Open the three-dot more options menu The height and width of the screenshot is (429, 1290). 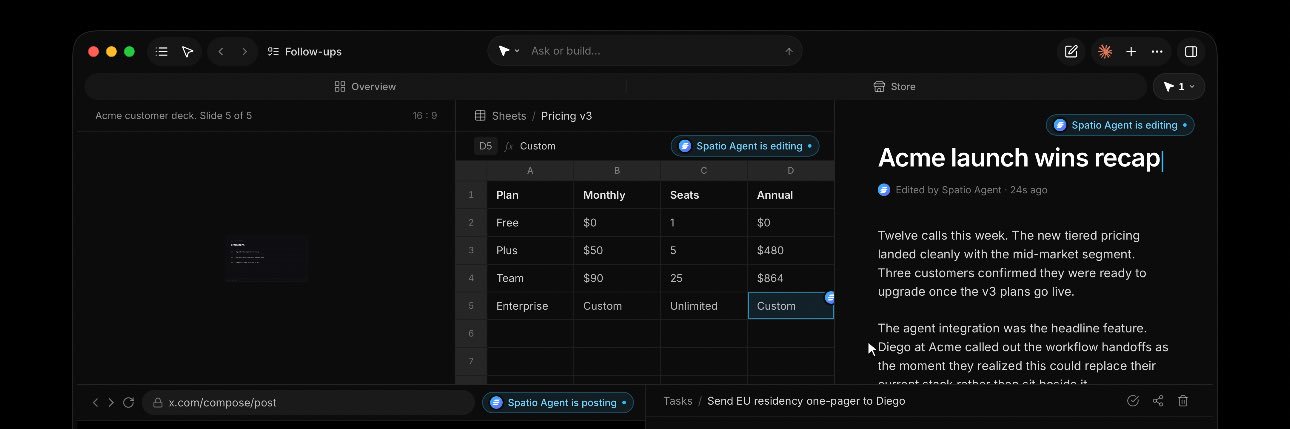coord(1157,51)
